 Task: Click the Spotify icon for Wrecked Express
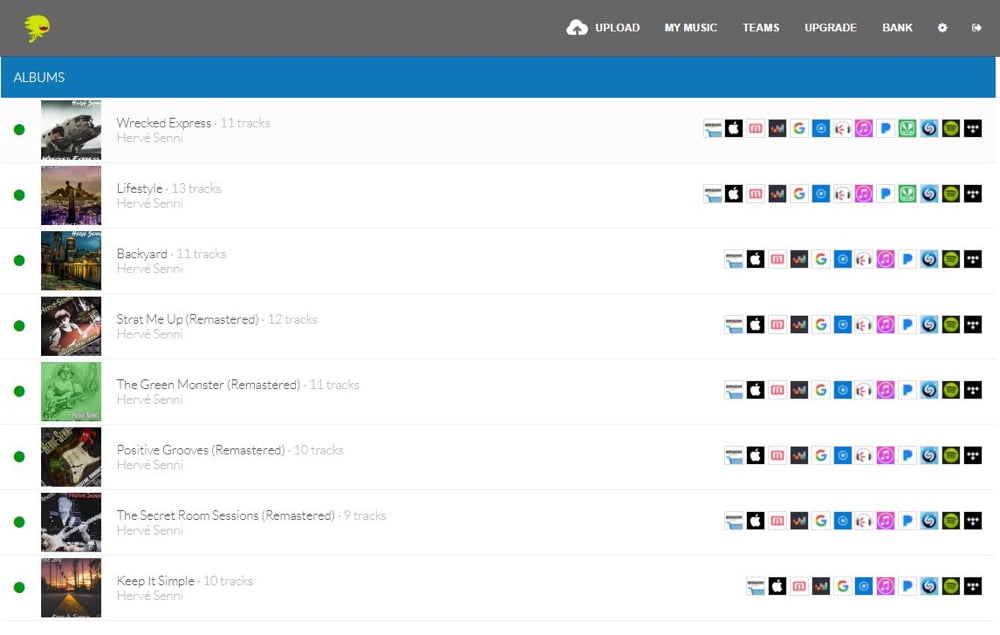(x=950, y=129)
